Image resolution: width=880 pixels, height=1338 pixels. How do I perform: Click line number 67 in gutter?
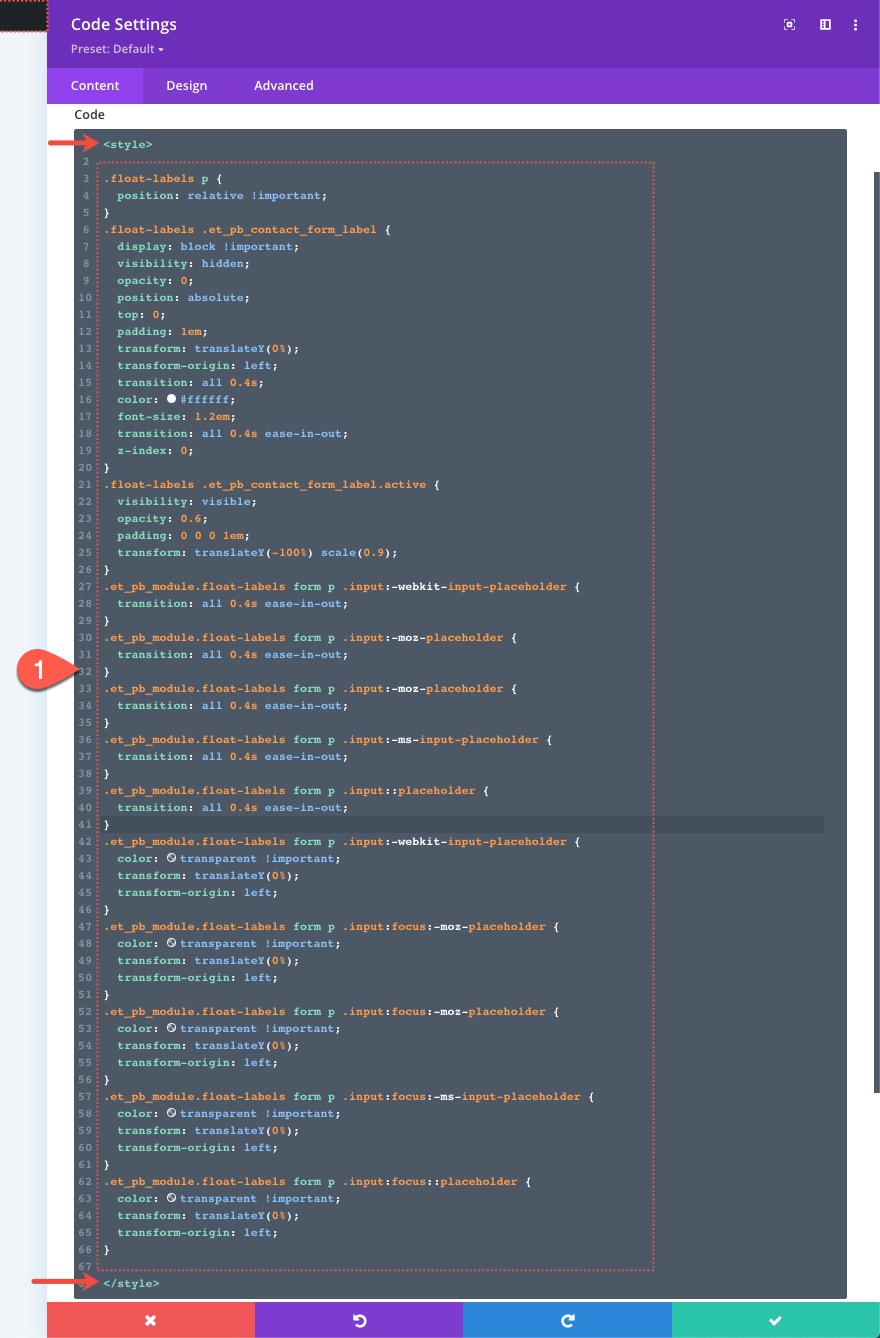84,1267
